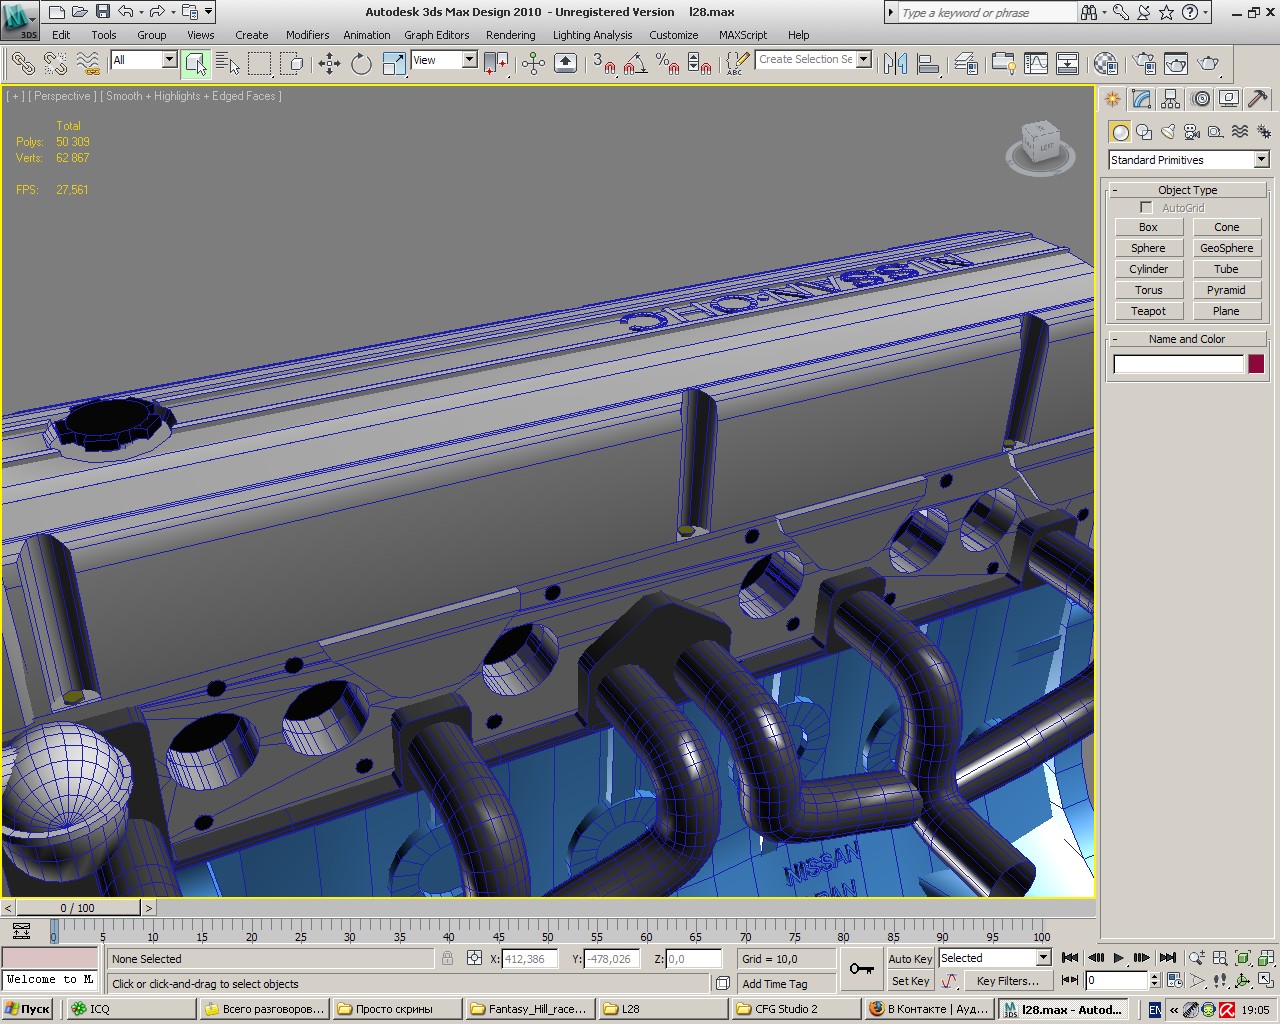Open the reference coordinate View dropdown
This screenshot has width=1280, height=1024.
pyautogui.click(x=444, y=60)
